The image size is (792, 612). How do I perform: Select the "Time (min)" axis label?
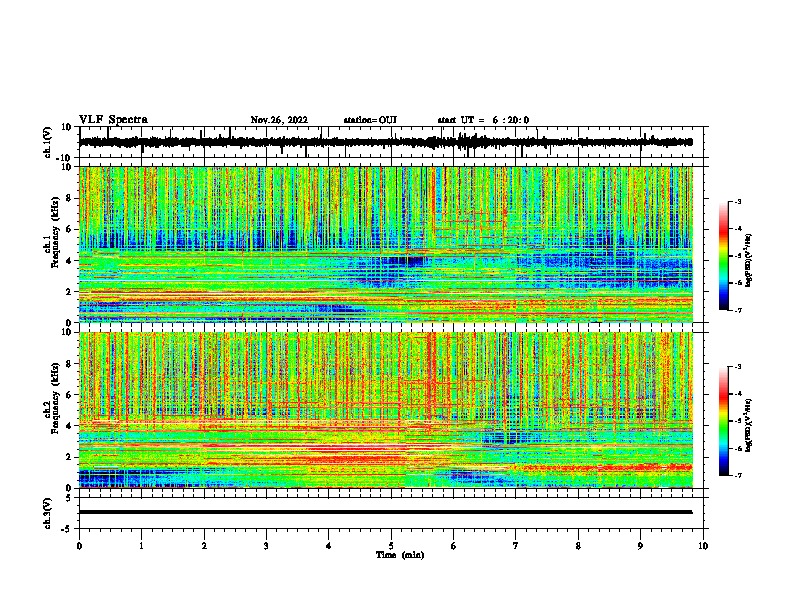(x=400, y=555)
